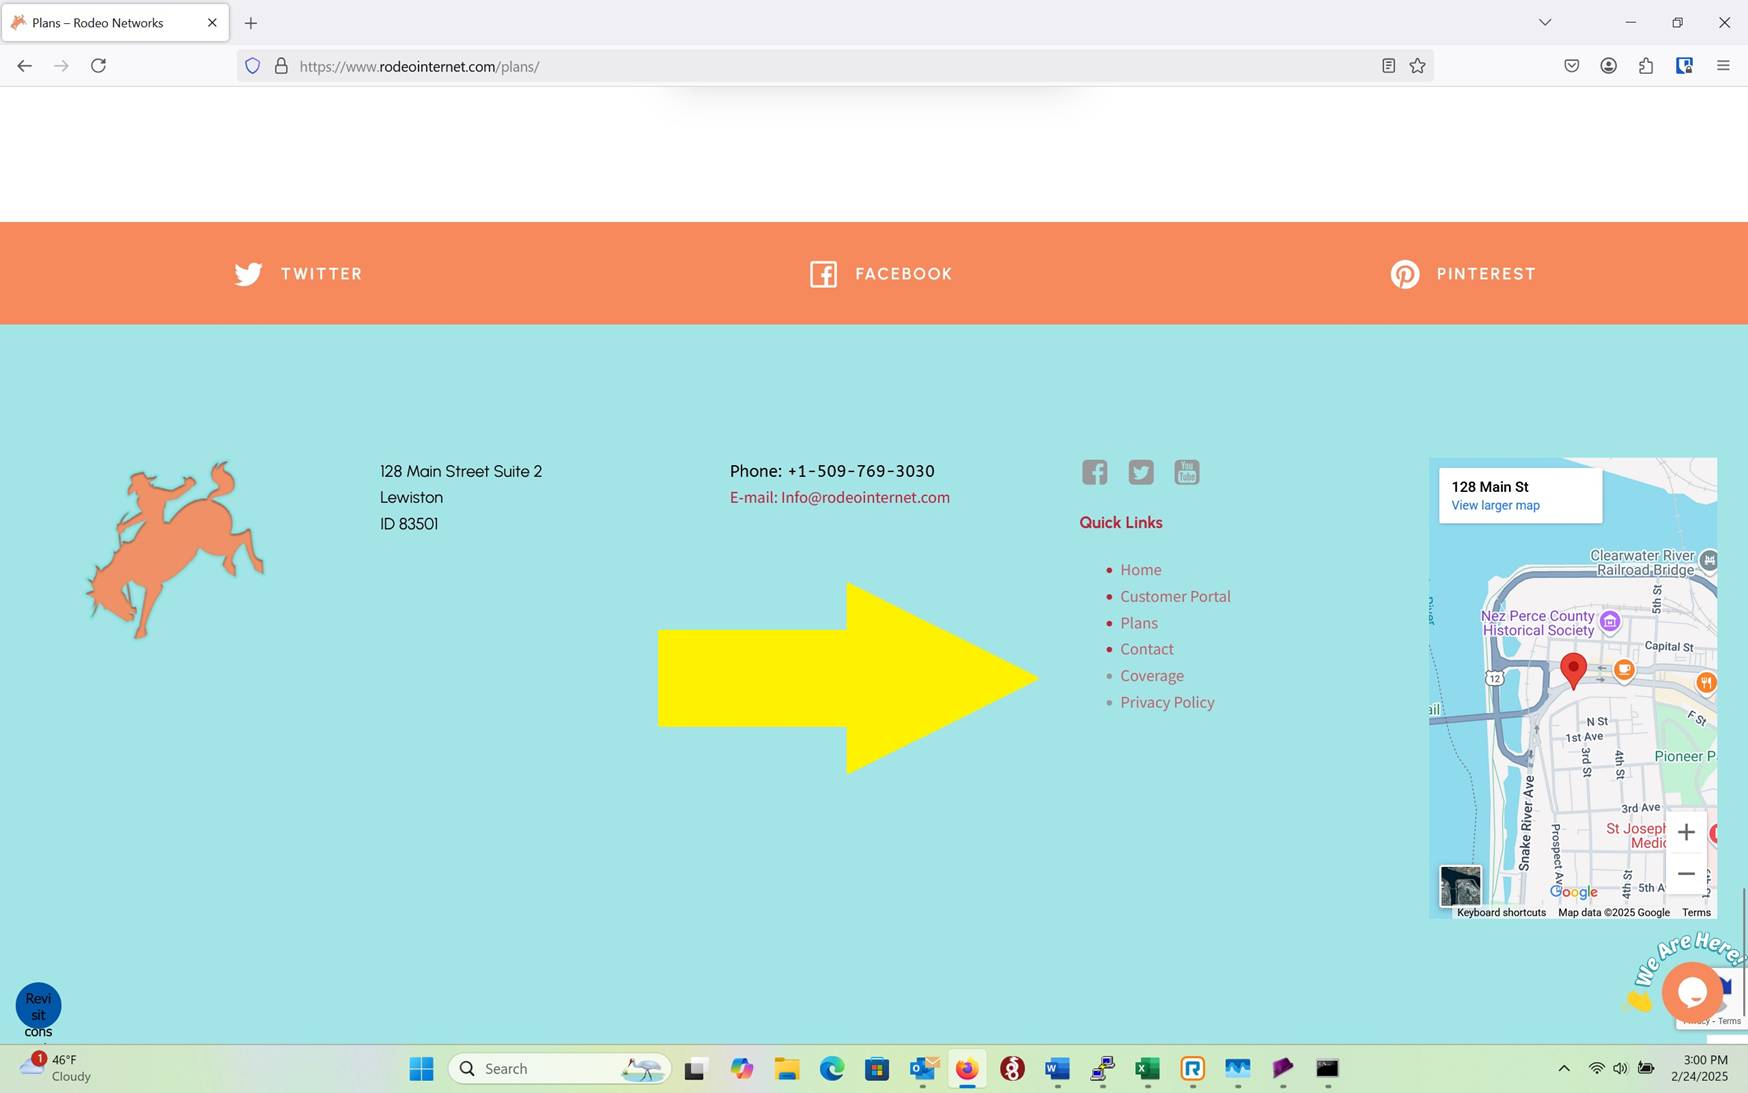The width and height of the screenshot is (1748, 1093).
Task: Toggle reader view in the address bar
Action: tap(1388, 66)
